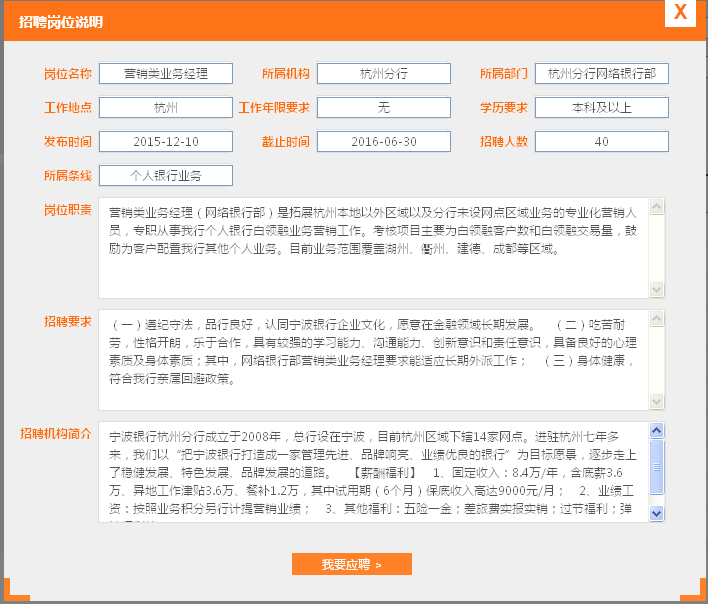Viewport: 708px width, 604px height.
Task: Click the 工作年限要求 label
Action: pyautogui.click(x=274, y=107)
